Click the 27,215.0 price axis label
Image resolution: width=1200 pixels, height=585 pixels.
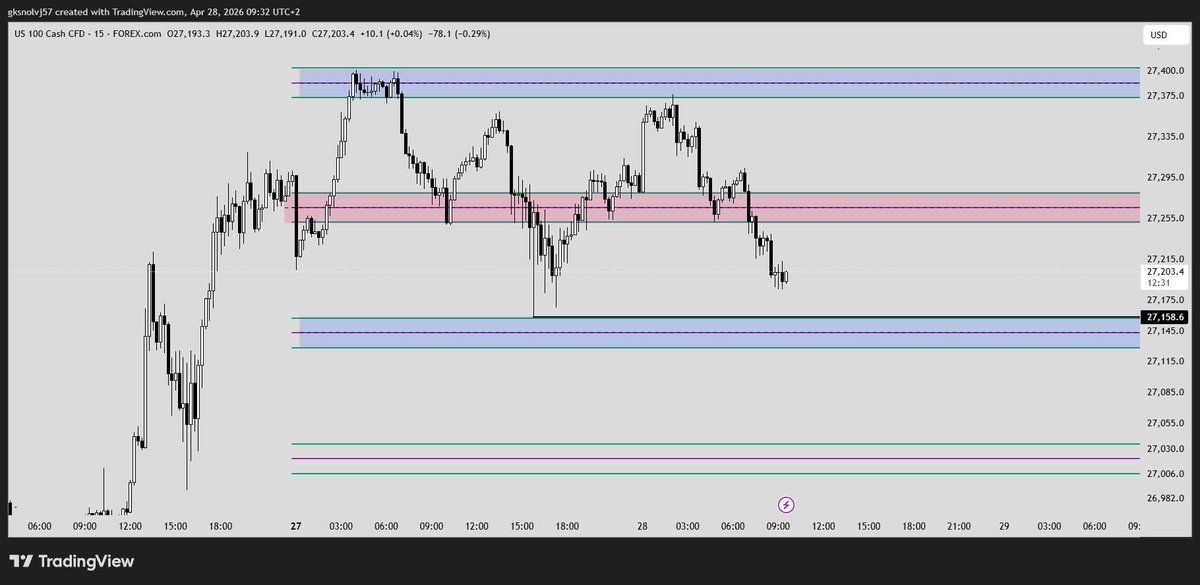point(1166,258)
